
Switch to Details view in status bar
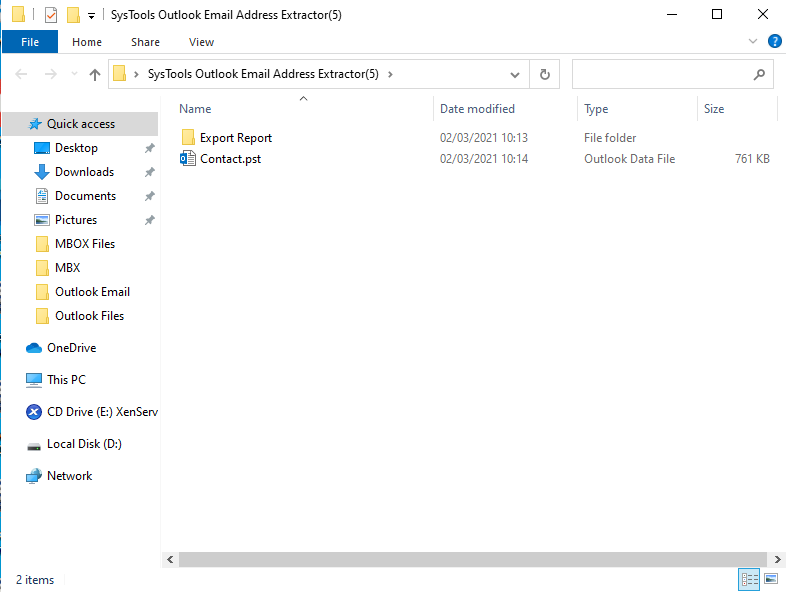(749, 580)
